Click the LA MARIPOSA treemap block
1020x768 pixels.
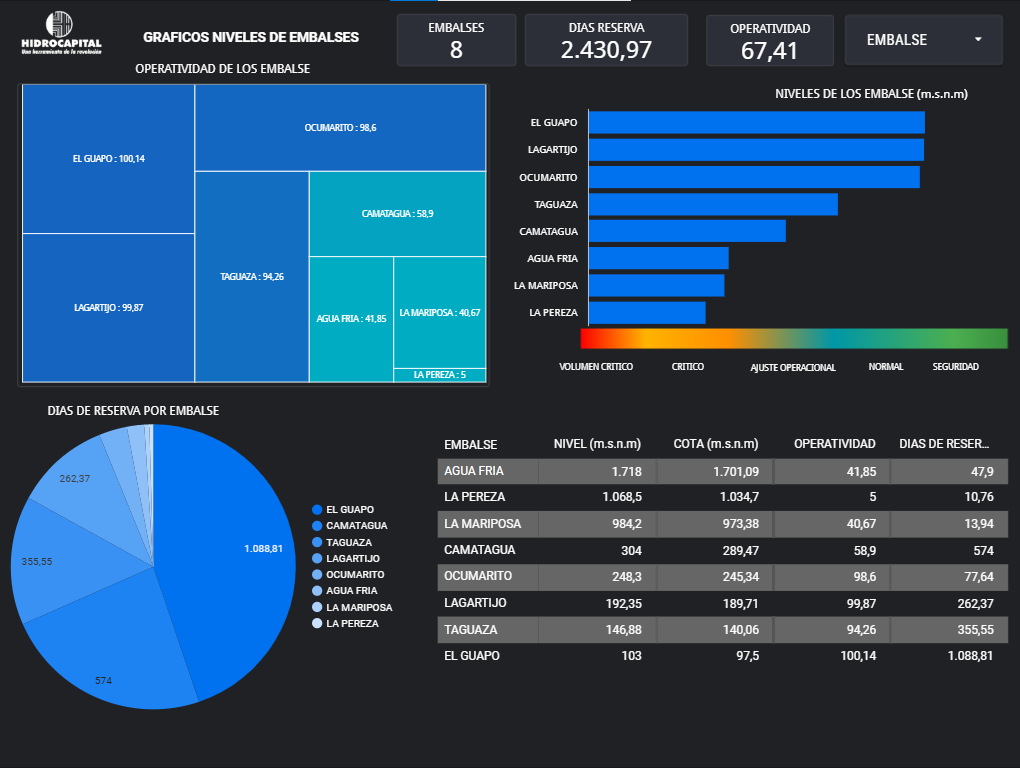coord(439,312)
